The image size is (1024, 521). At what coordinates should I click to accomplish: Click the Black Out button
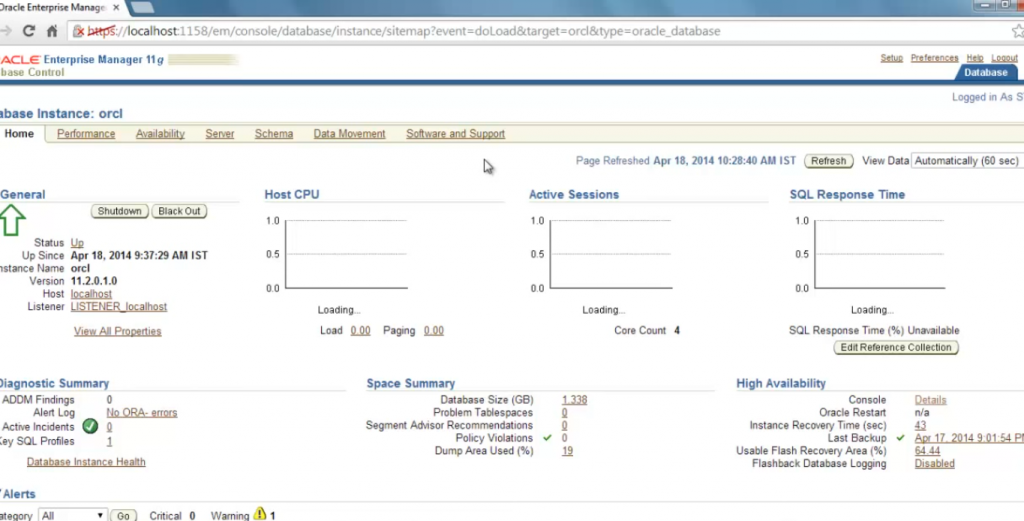tap(179, 212)
